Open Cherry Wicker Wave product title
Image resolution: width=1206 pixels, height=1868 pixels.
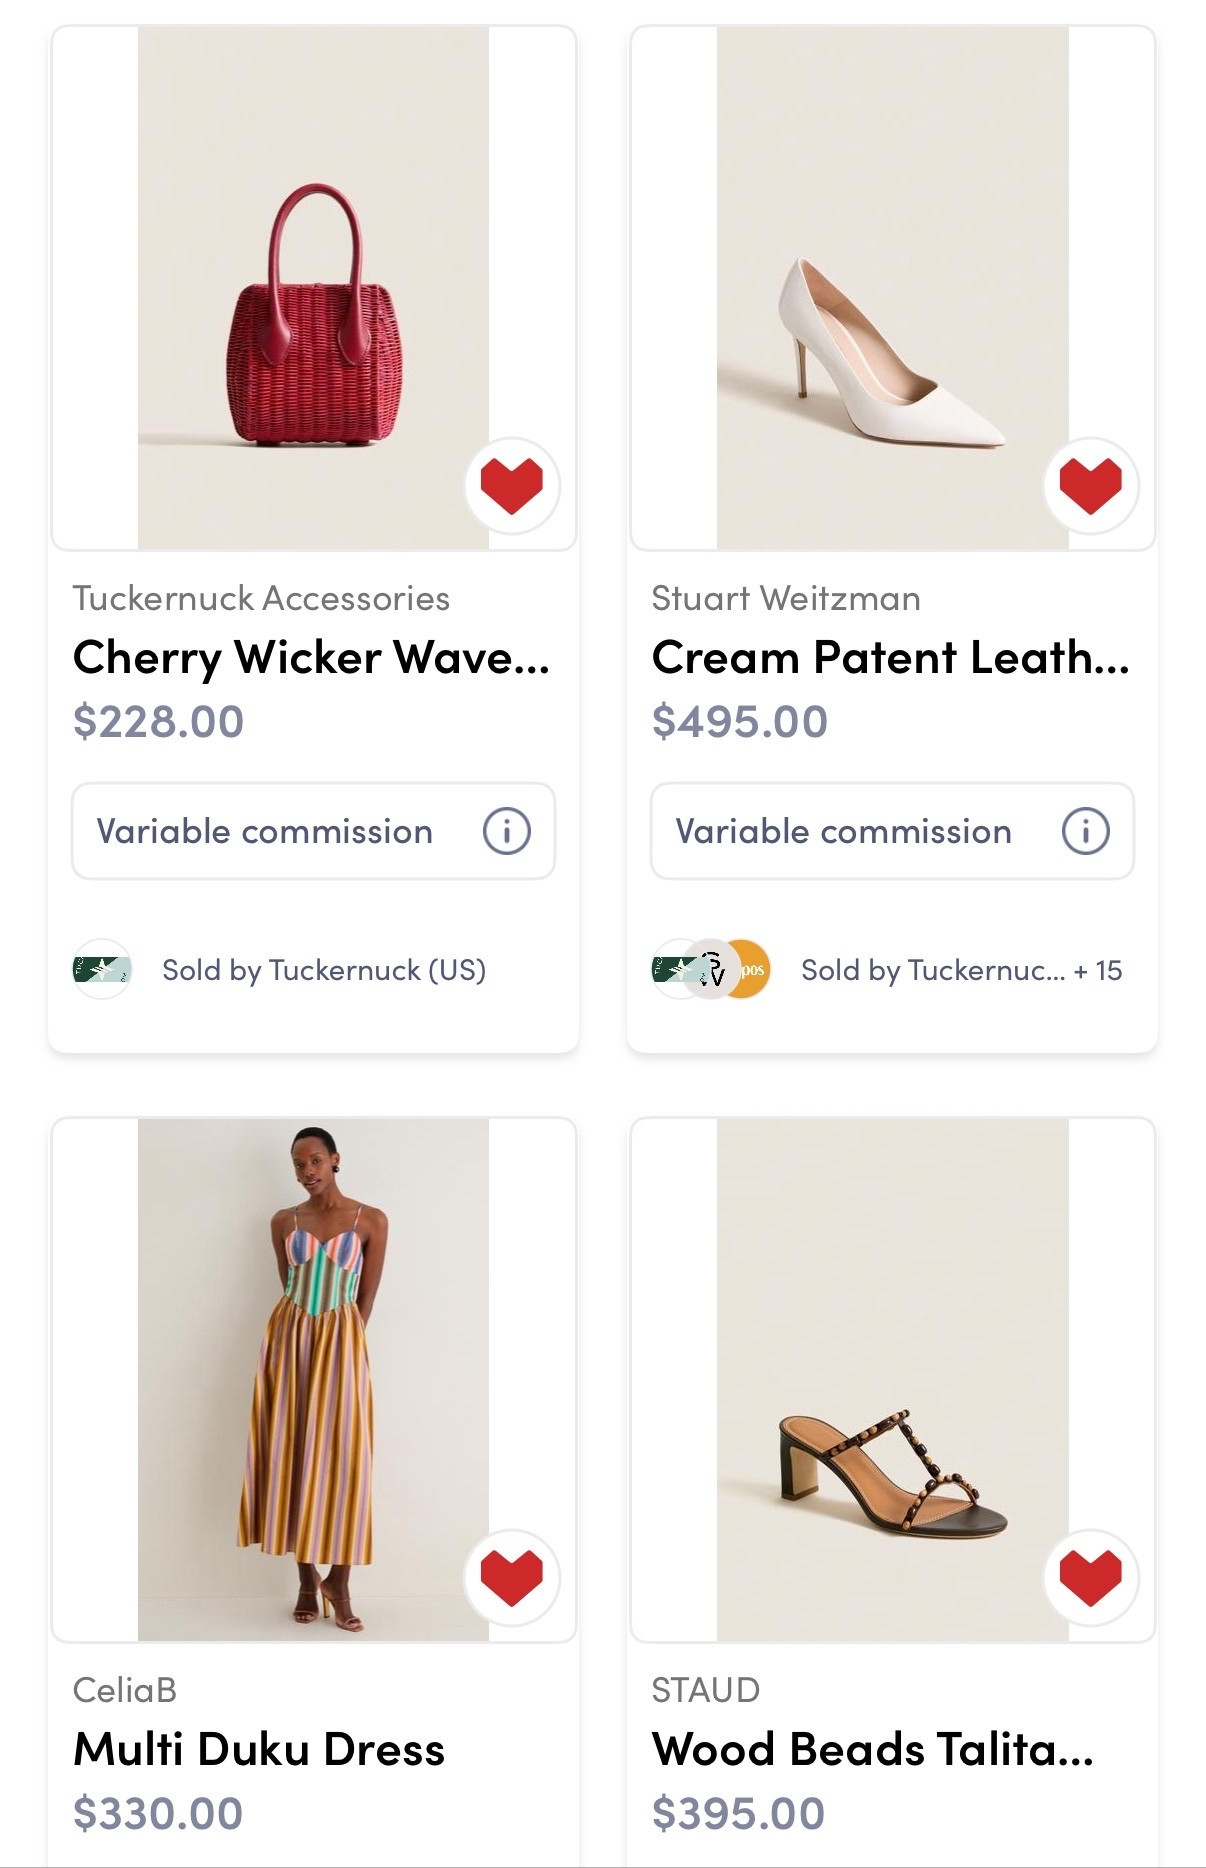click(311, 658)
